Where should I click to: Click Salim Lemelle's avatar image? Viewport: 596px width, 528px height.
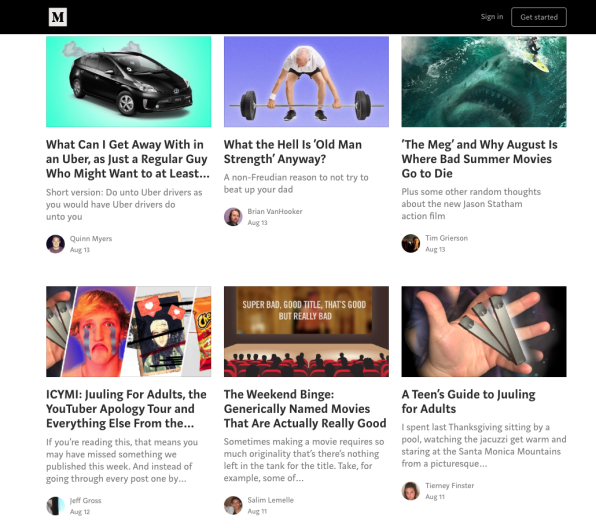click(x=233, y=505)
